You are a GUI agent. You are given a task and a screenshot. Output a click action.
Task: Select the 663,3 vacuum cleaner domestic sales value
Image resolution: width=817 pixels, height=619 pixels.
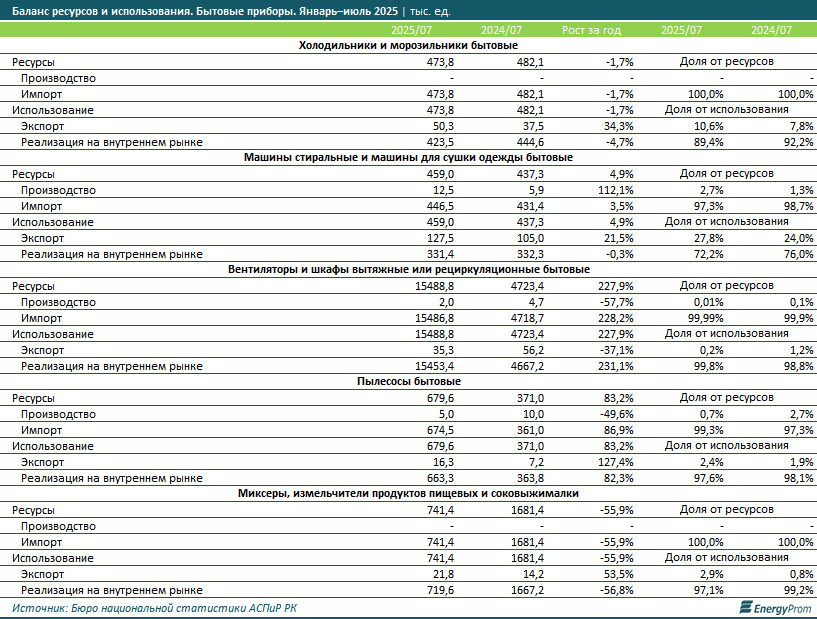439,478
